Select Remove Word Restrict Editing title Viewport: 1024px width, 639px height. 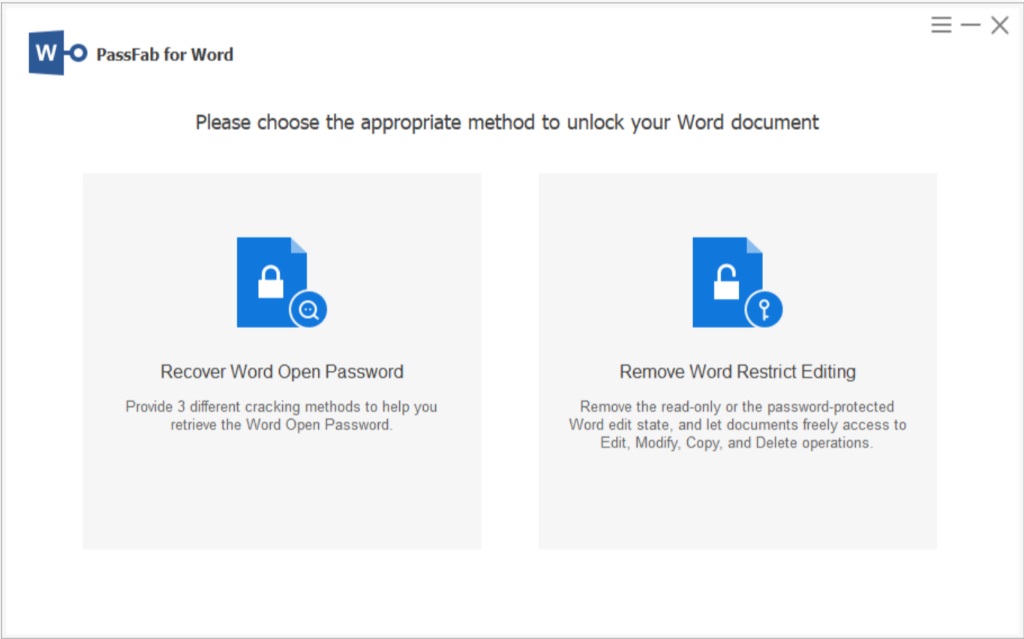(737, 372)
